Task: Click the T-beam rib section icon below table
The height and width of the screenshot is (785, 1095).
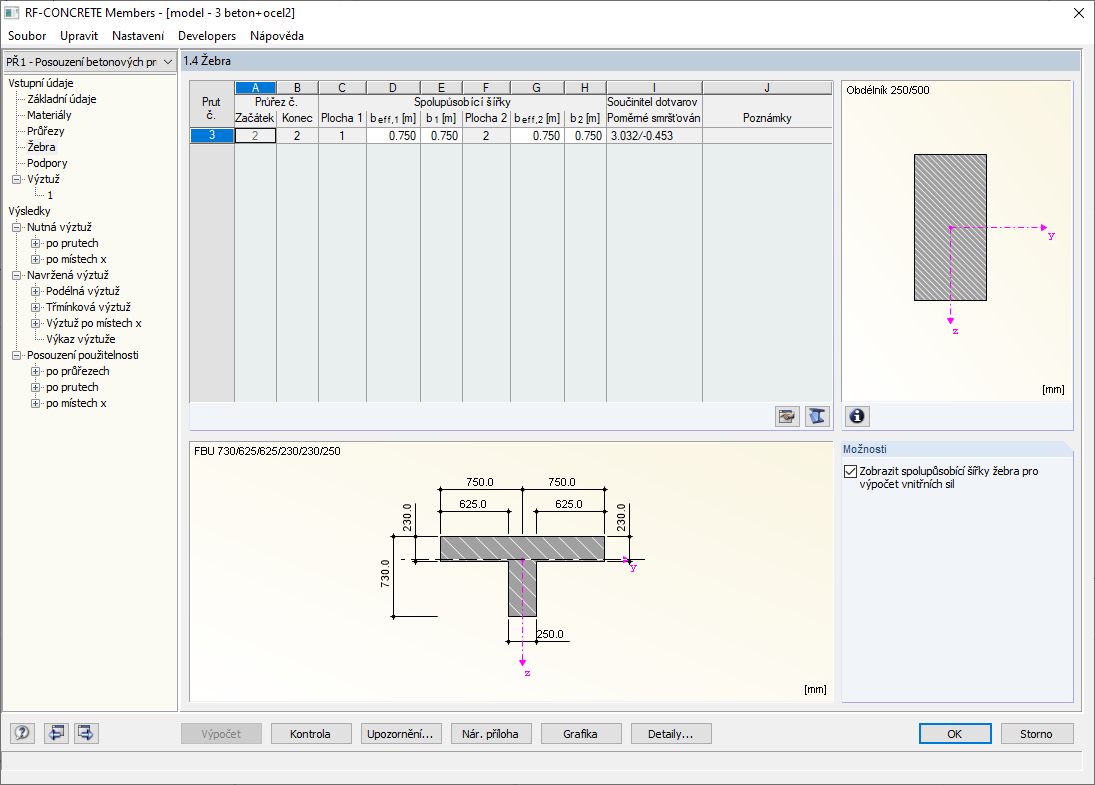Action: 817,416
